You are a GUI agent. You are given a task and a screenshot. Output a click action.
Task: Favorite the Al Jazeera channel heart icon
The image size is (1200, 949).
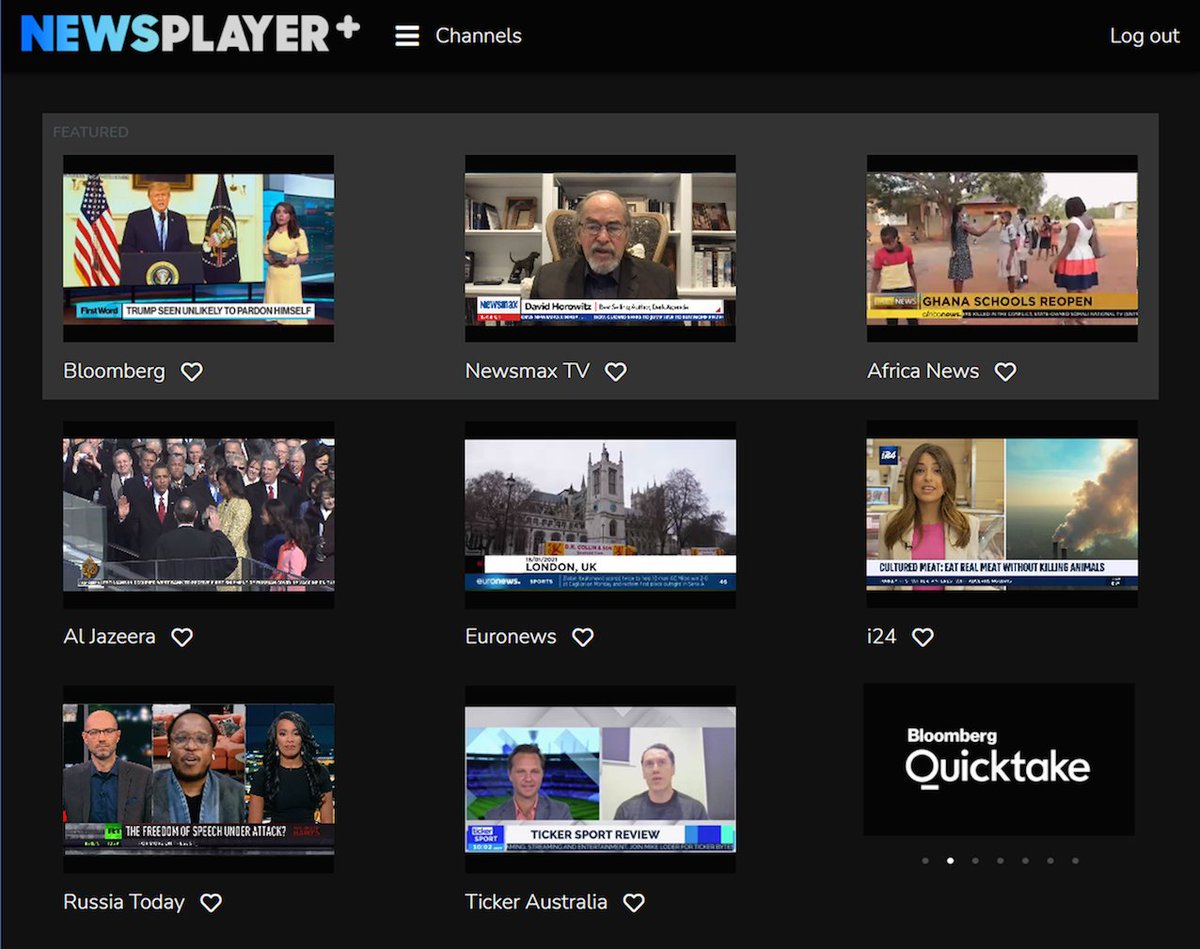click(x=181, y=637)
